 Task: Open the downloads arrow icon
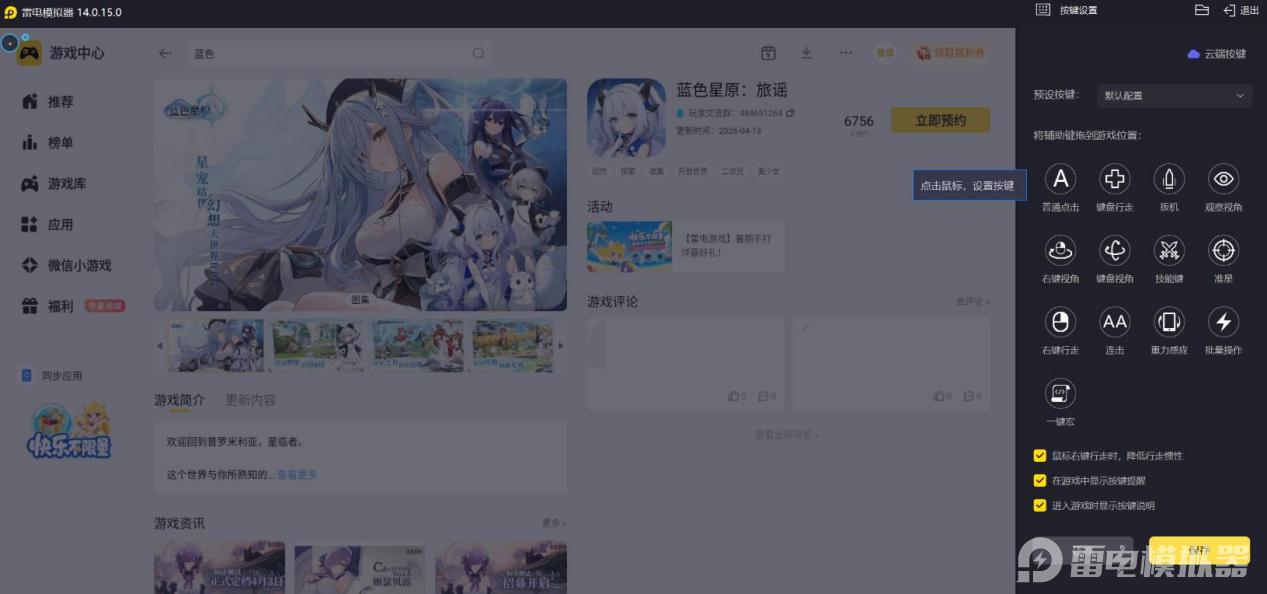(806, 53)
